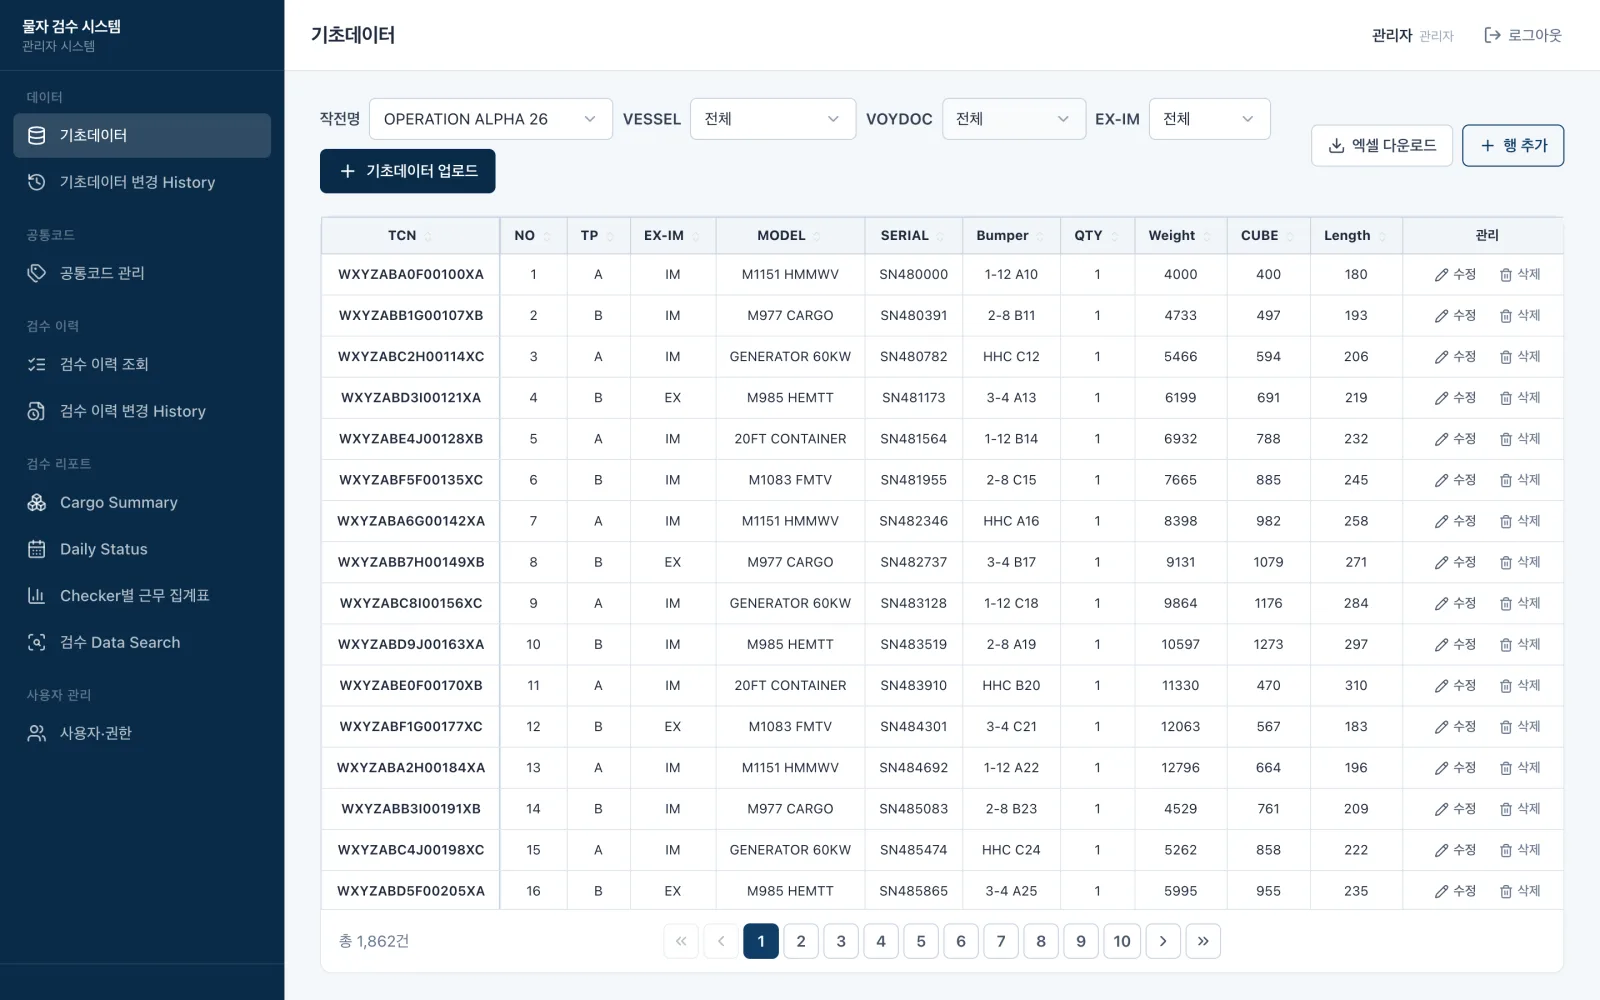Open the VESSEL filter dropdown
The image size is (1600, 1000).
click(773, 119)
